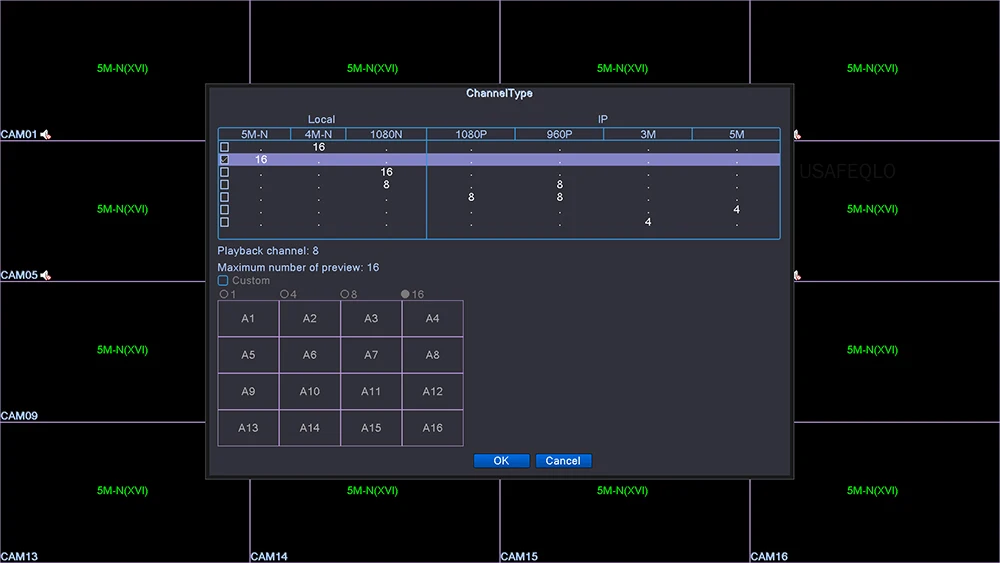Click the 3M column header
Screen dimensions: 1000x563
coord(648,135)
